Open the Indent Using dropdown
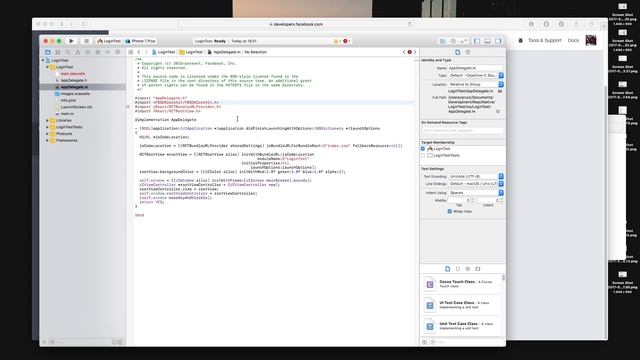Screen dimensions: 640x360 pyautogui.click(x=476, y=193)
